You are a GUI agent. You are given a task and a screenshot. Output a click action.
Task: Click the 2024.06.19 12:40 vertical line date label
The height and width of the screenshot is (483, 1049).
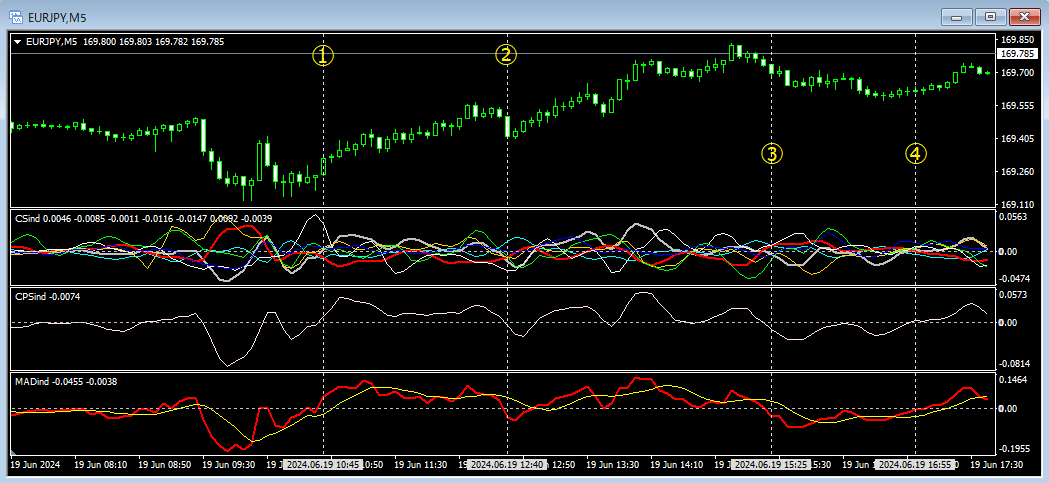pyautogui.click(x=507, y=464)
